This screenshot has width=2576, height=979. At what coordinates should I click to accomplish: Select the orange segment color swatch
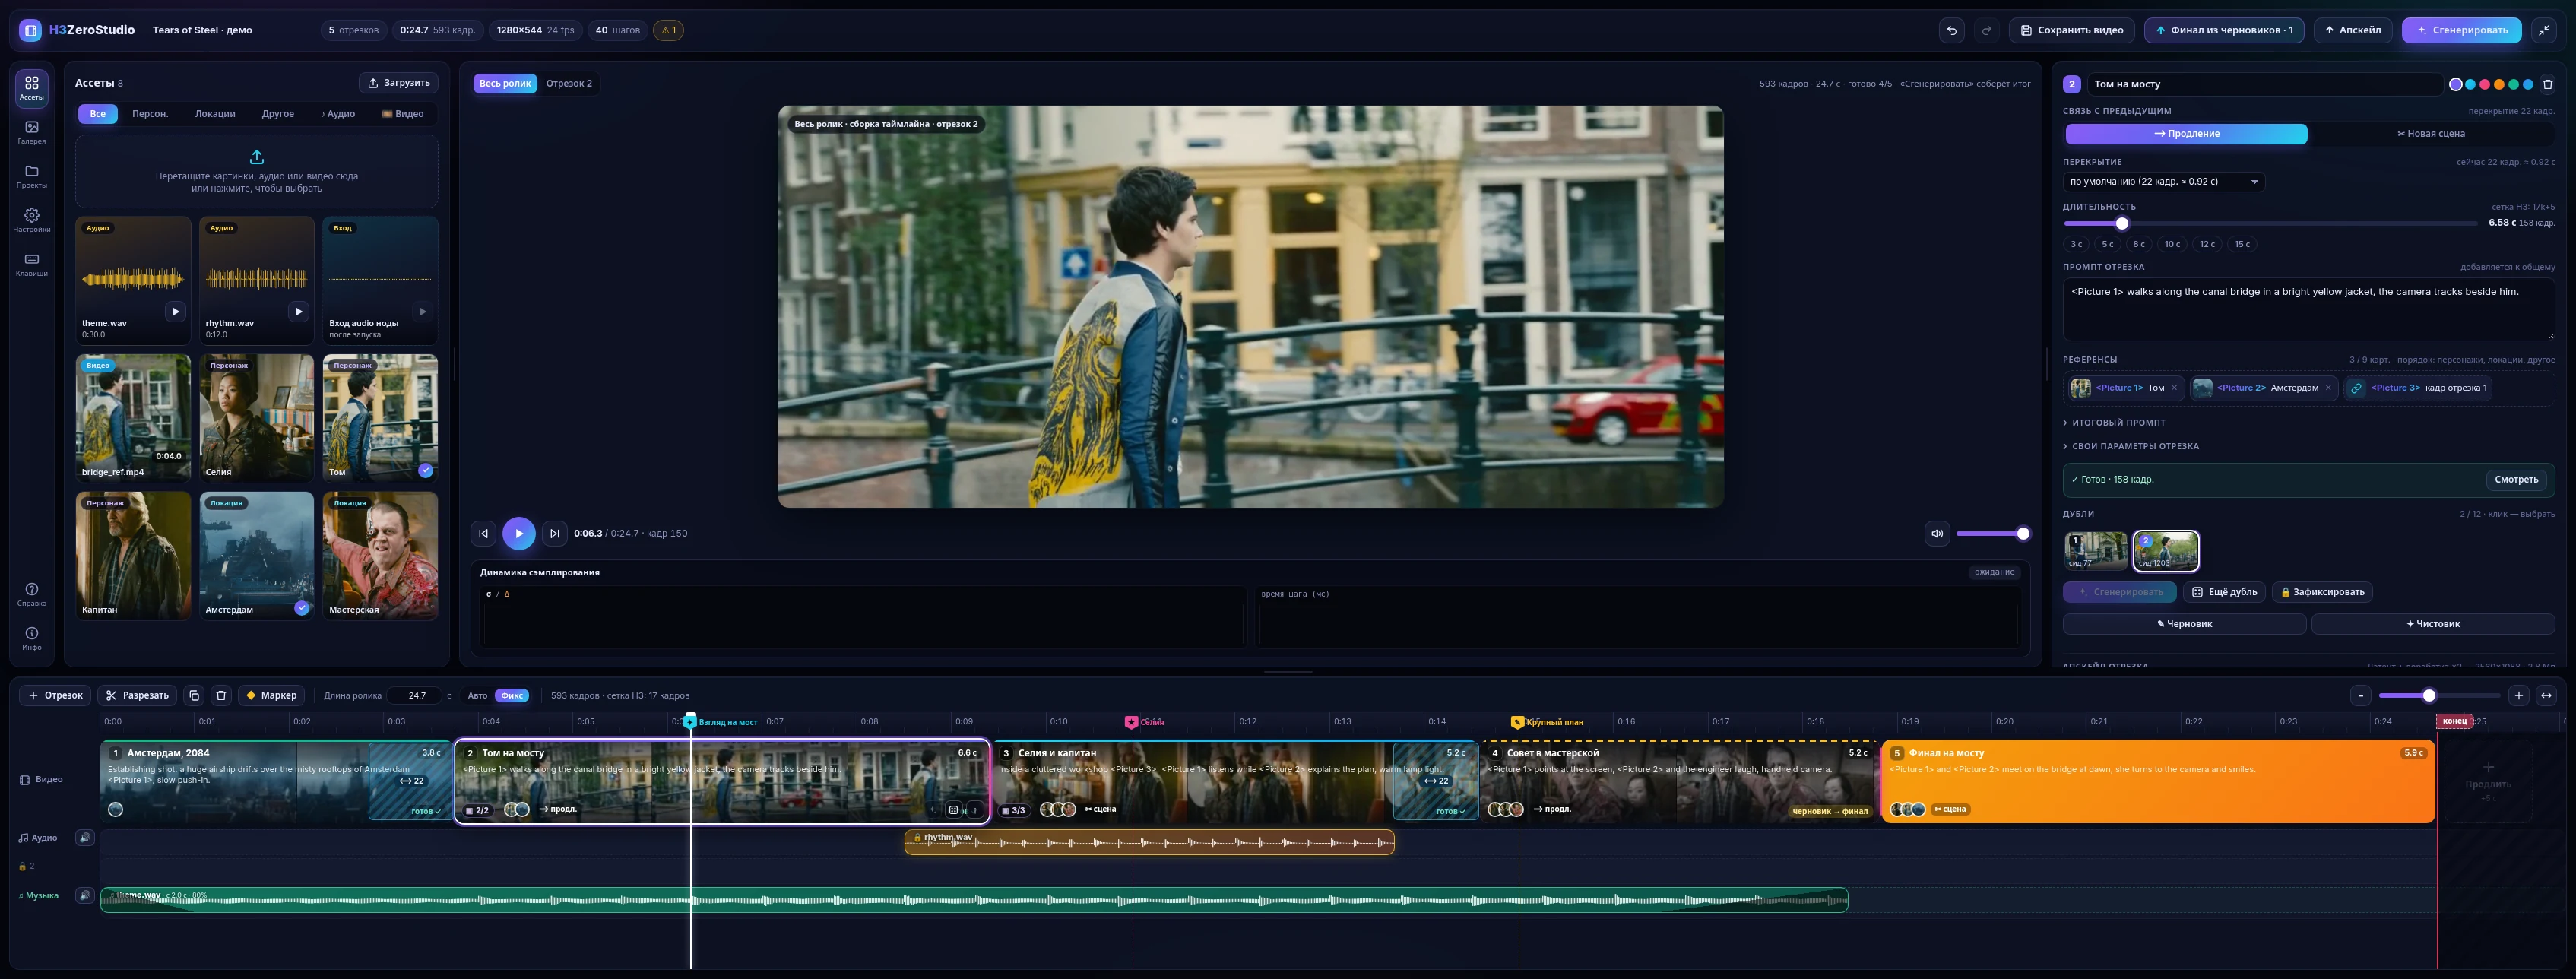click(2499, 84)
